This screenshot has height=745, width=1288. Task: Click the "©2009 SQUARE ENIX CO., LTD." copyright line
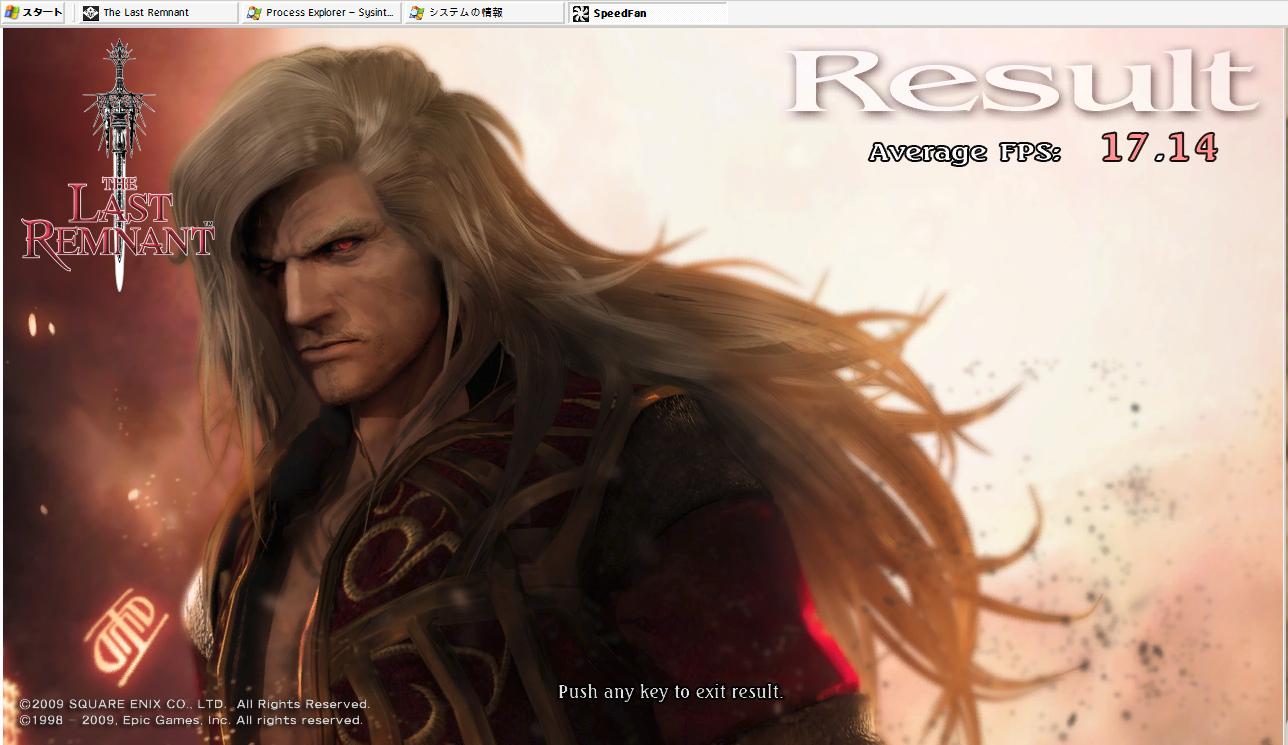[195, 704]
